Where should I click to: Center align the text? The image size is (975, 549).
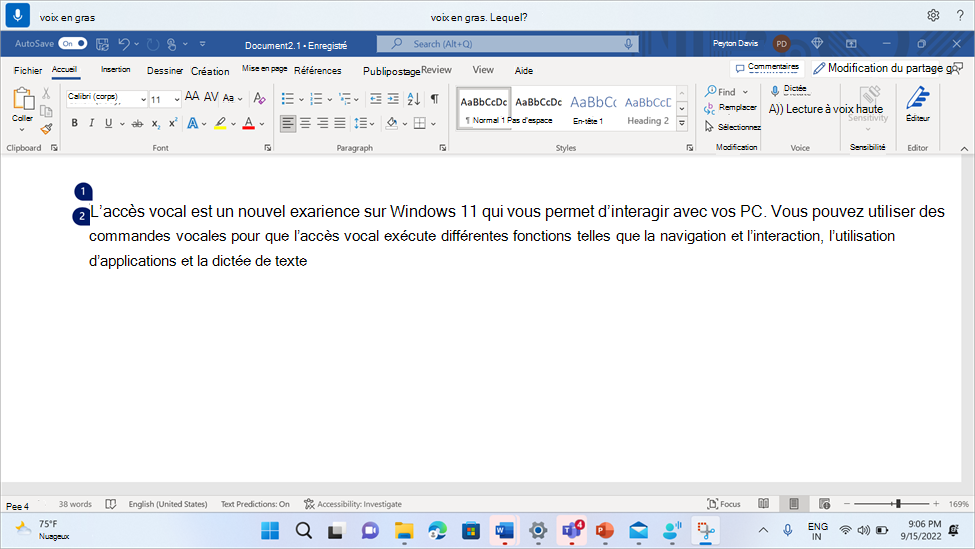(x=305, y=123)
